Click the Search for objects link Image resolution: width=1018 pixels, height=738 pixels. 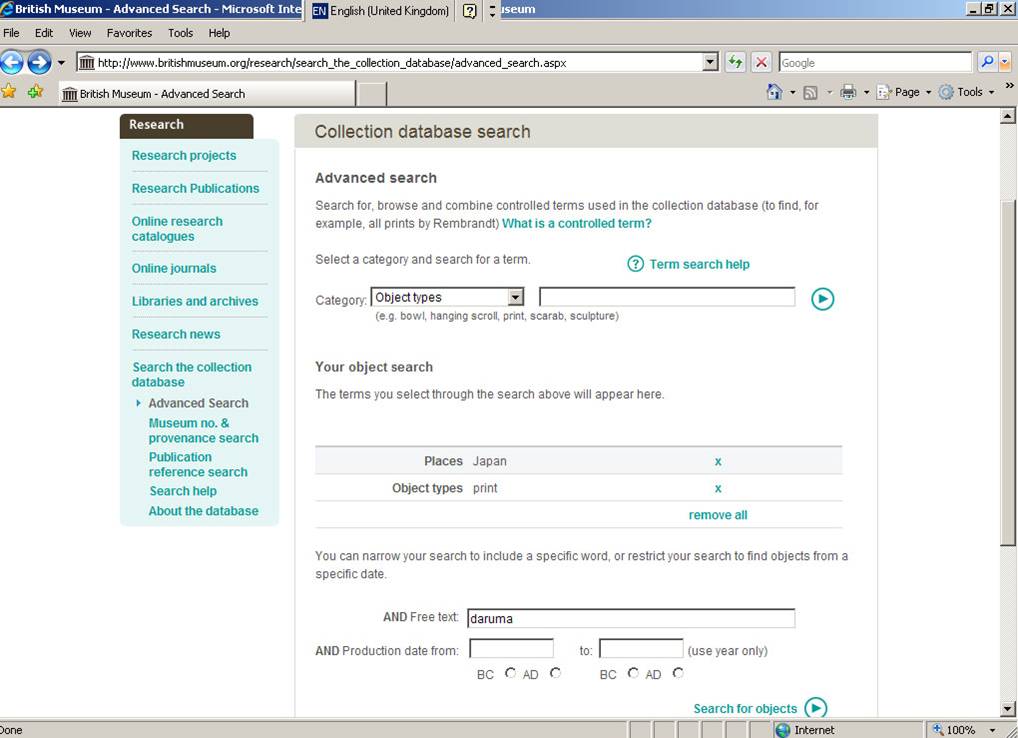745,709
